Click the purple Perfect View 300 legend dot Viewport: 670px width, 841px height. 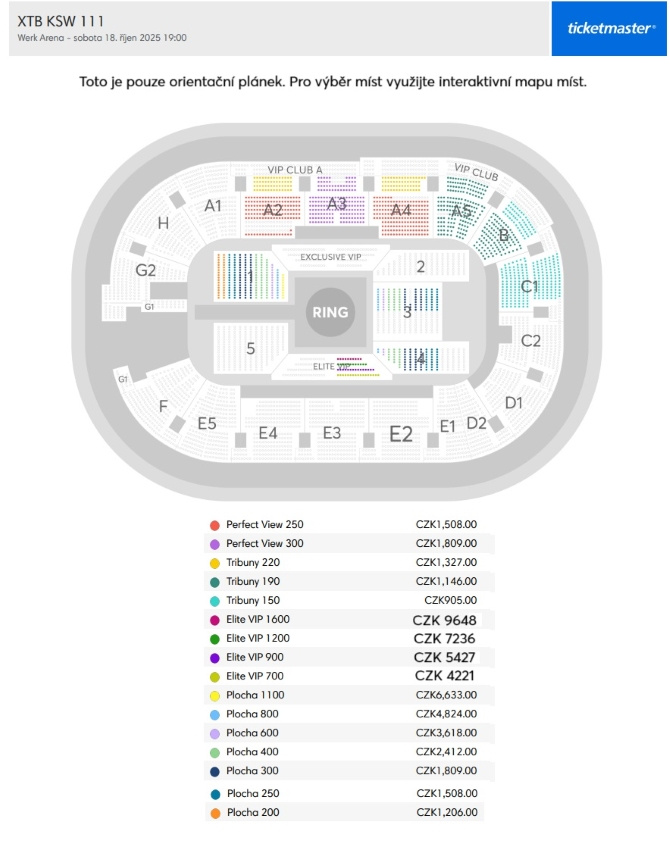(215, 544)
